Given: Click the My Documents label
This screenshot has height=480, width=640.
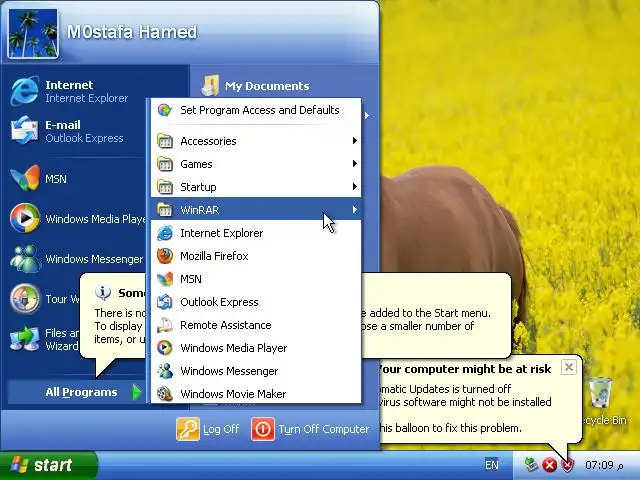Looking at the screenshot, I should (267, 86).
